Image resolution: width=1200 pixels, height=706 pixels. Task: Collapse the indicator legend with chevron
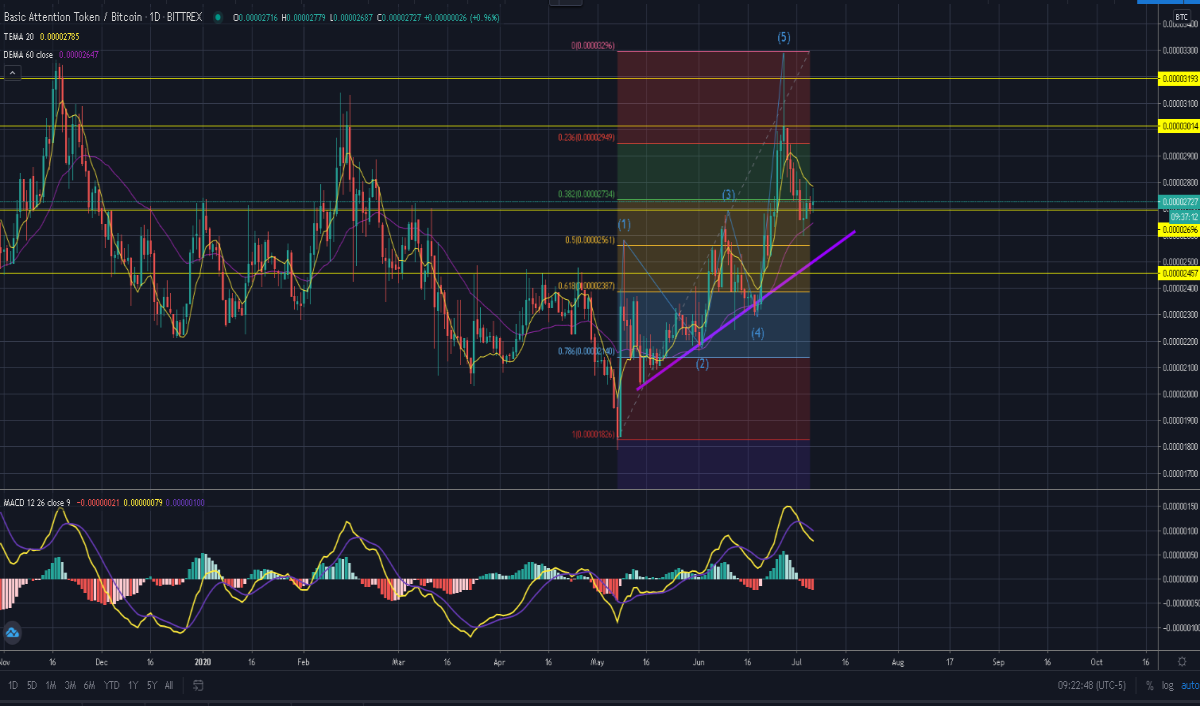coord(13,73)
